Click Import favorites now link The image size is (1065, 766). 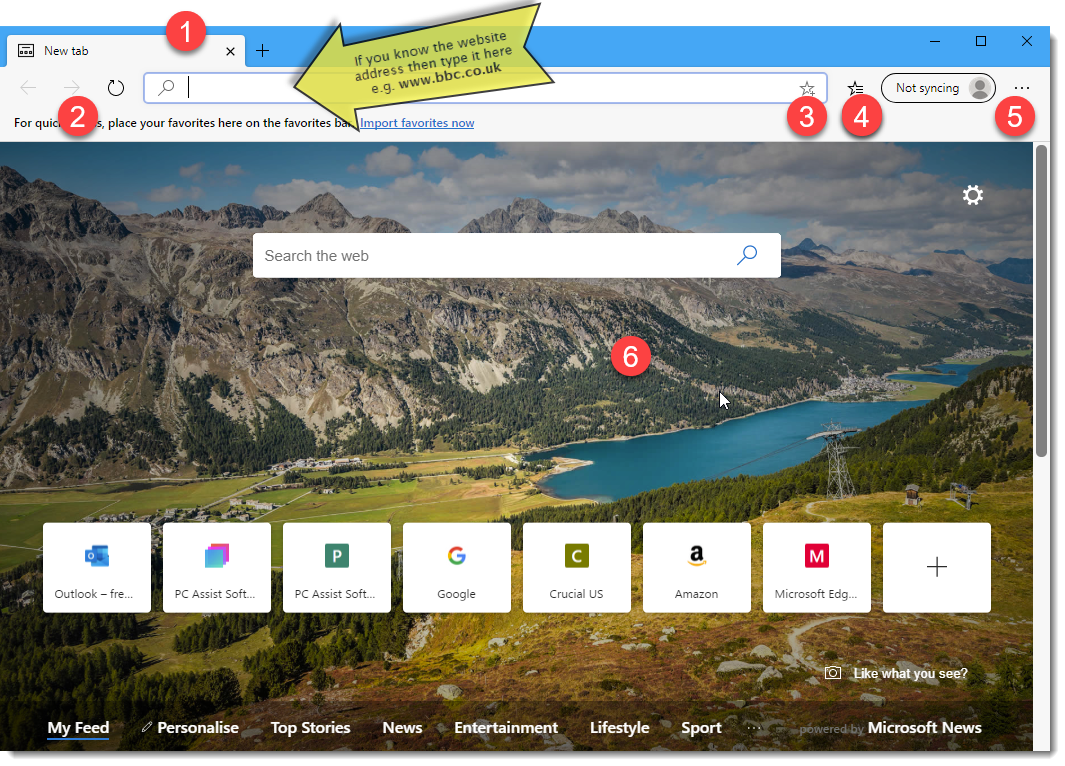(x=417, y=123)
